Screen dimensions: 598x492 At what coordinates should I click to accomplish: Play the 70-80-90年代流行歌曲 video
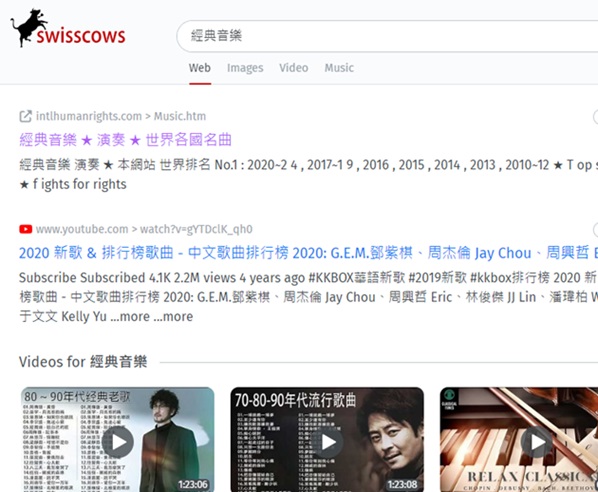(x=328, y=442)
